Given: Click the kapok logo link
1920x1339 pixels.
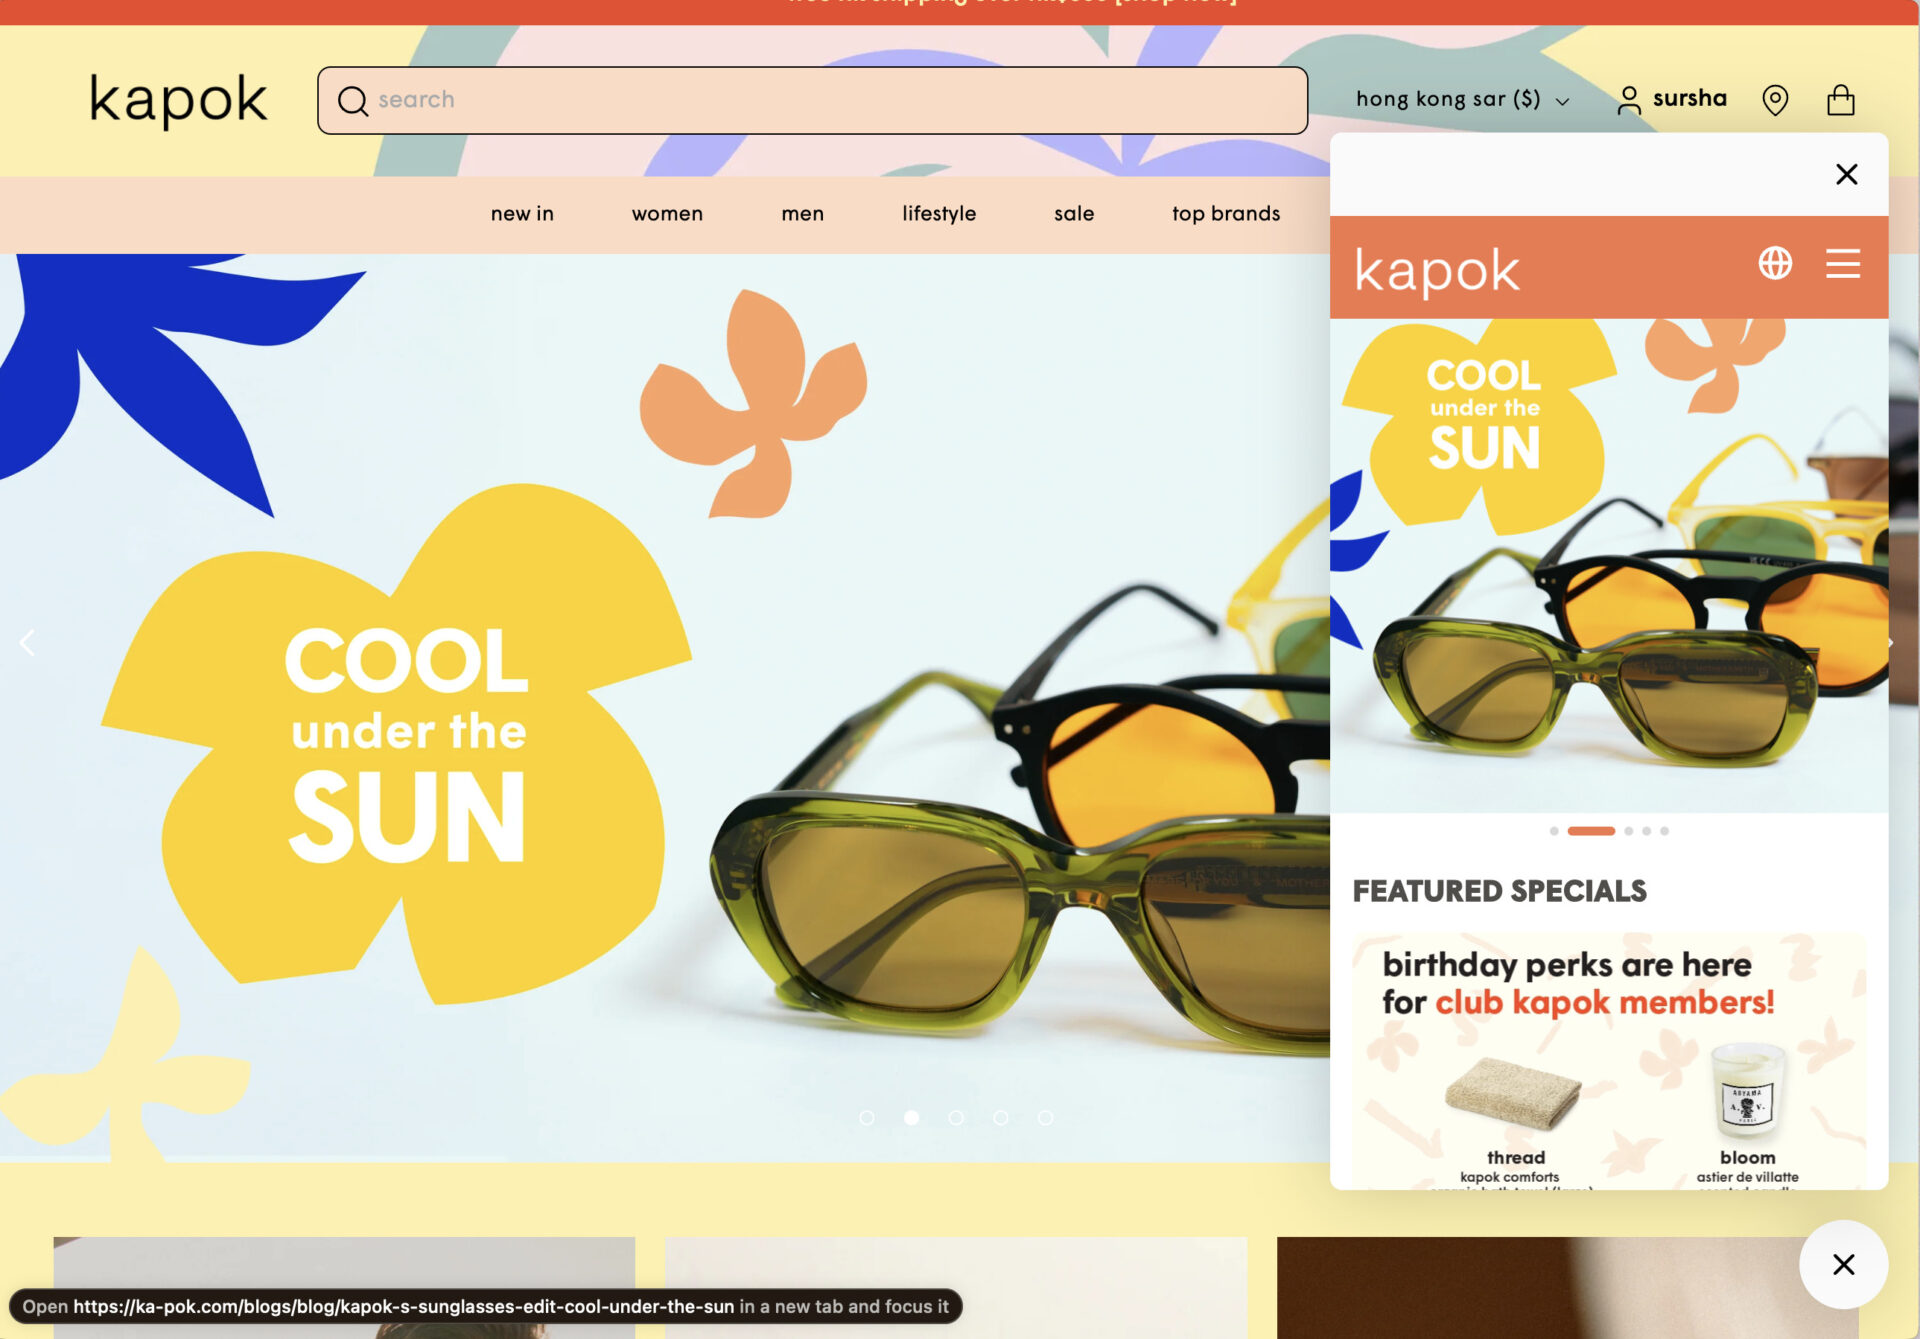Looking at the screenshot, I should [178, 100].
